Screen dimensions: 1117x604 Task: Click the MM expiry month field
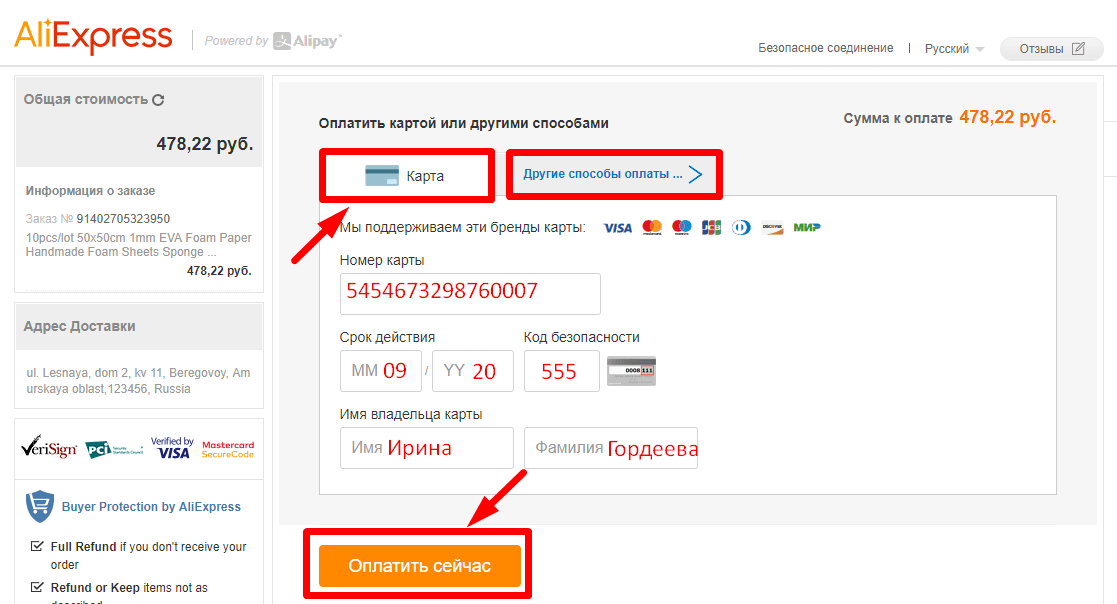[381, 371]
